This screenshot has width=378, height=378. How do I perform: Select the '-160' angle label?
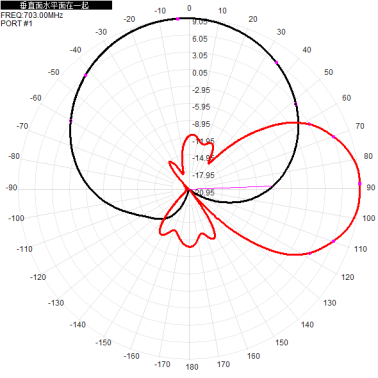point(132,356)
